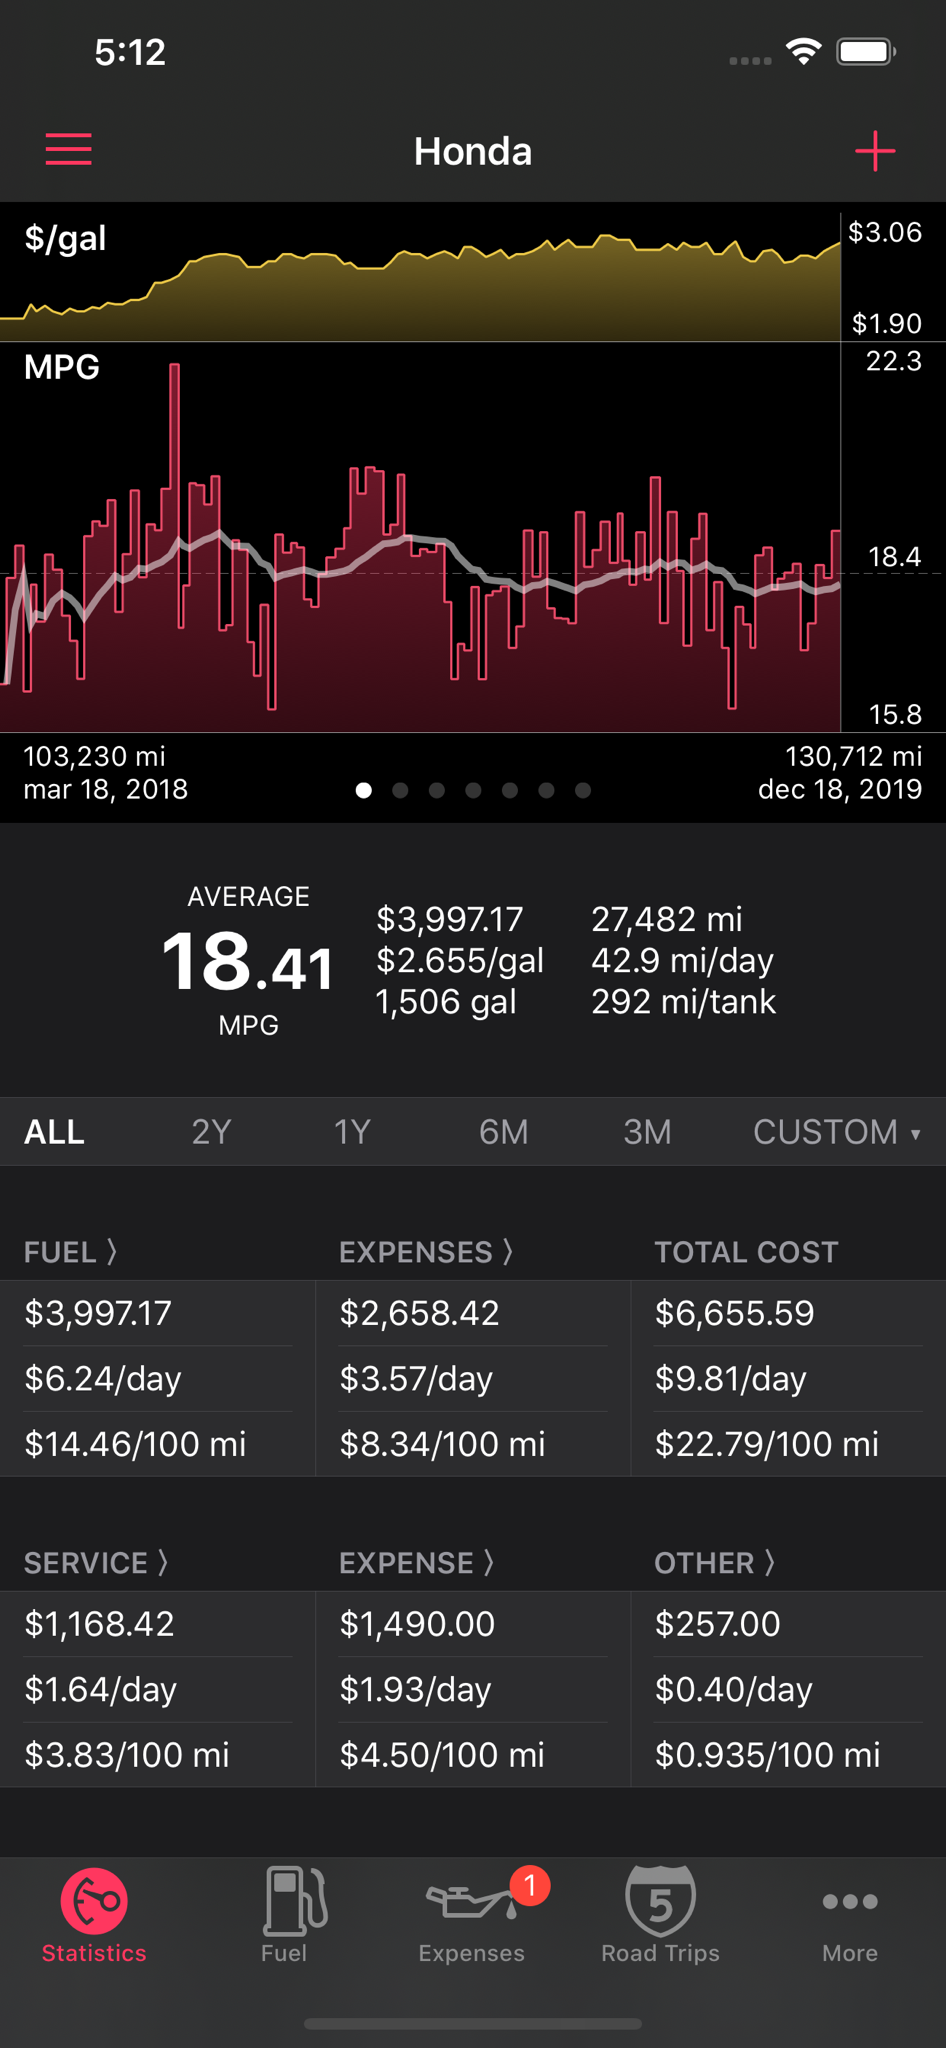946x2048 pixels.
Task: Tap the 42.9 mi/day value
Action: pos(683,960)
